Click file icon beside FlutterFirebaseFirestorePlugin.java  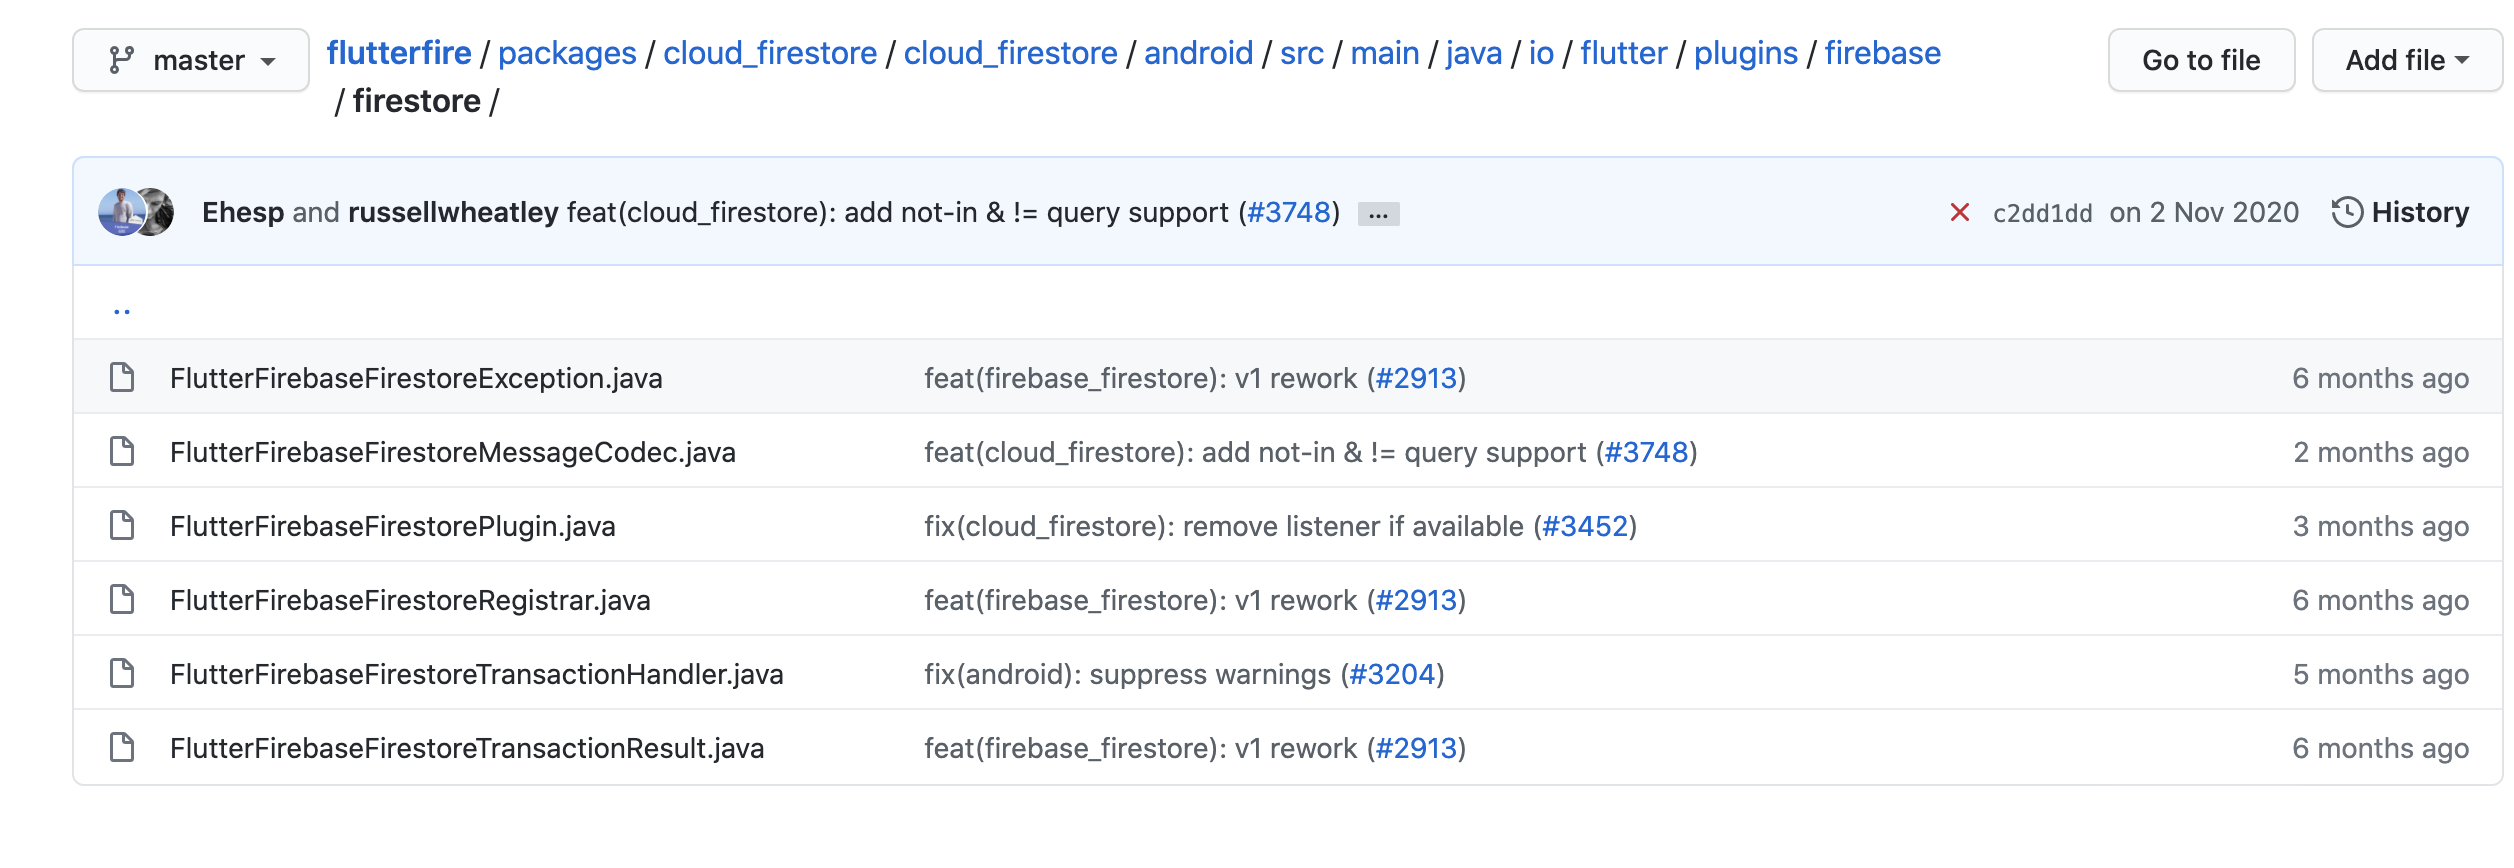(122, 526)
